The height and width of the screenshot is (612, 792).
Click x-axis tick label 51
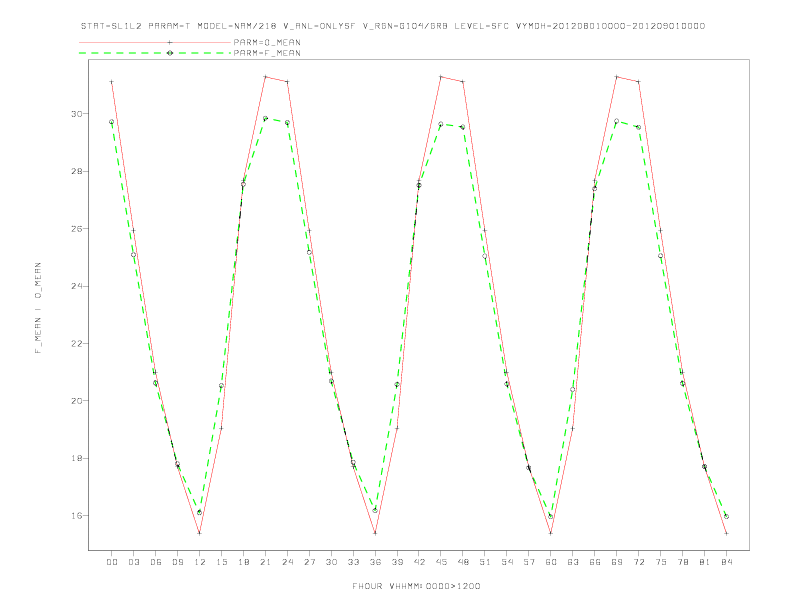tap(485, 562)
